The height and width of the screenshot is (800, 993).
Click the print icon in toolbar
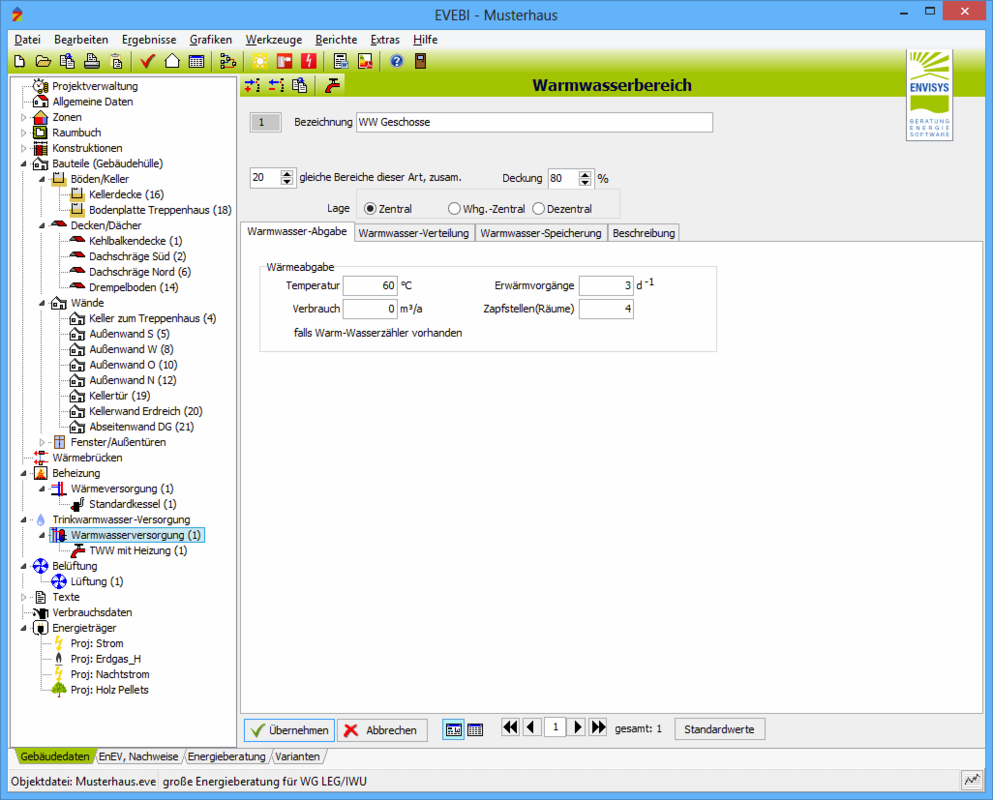point(91,62)
